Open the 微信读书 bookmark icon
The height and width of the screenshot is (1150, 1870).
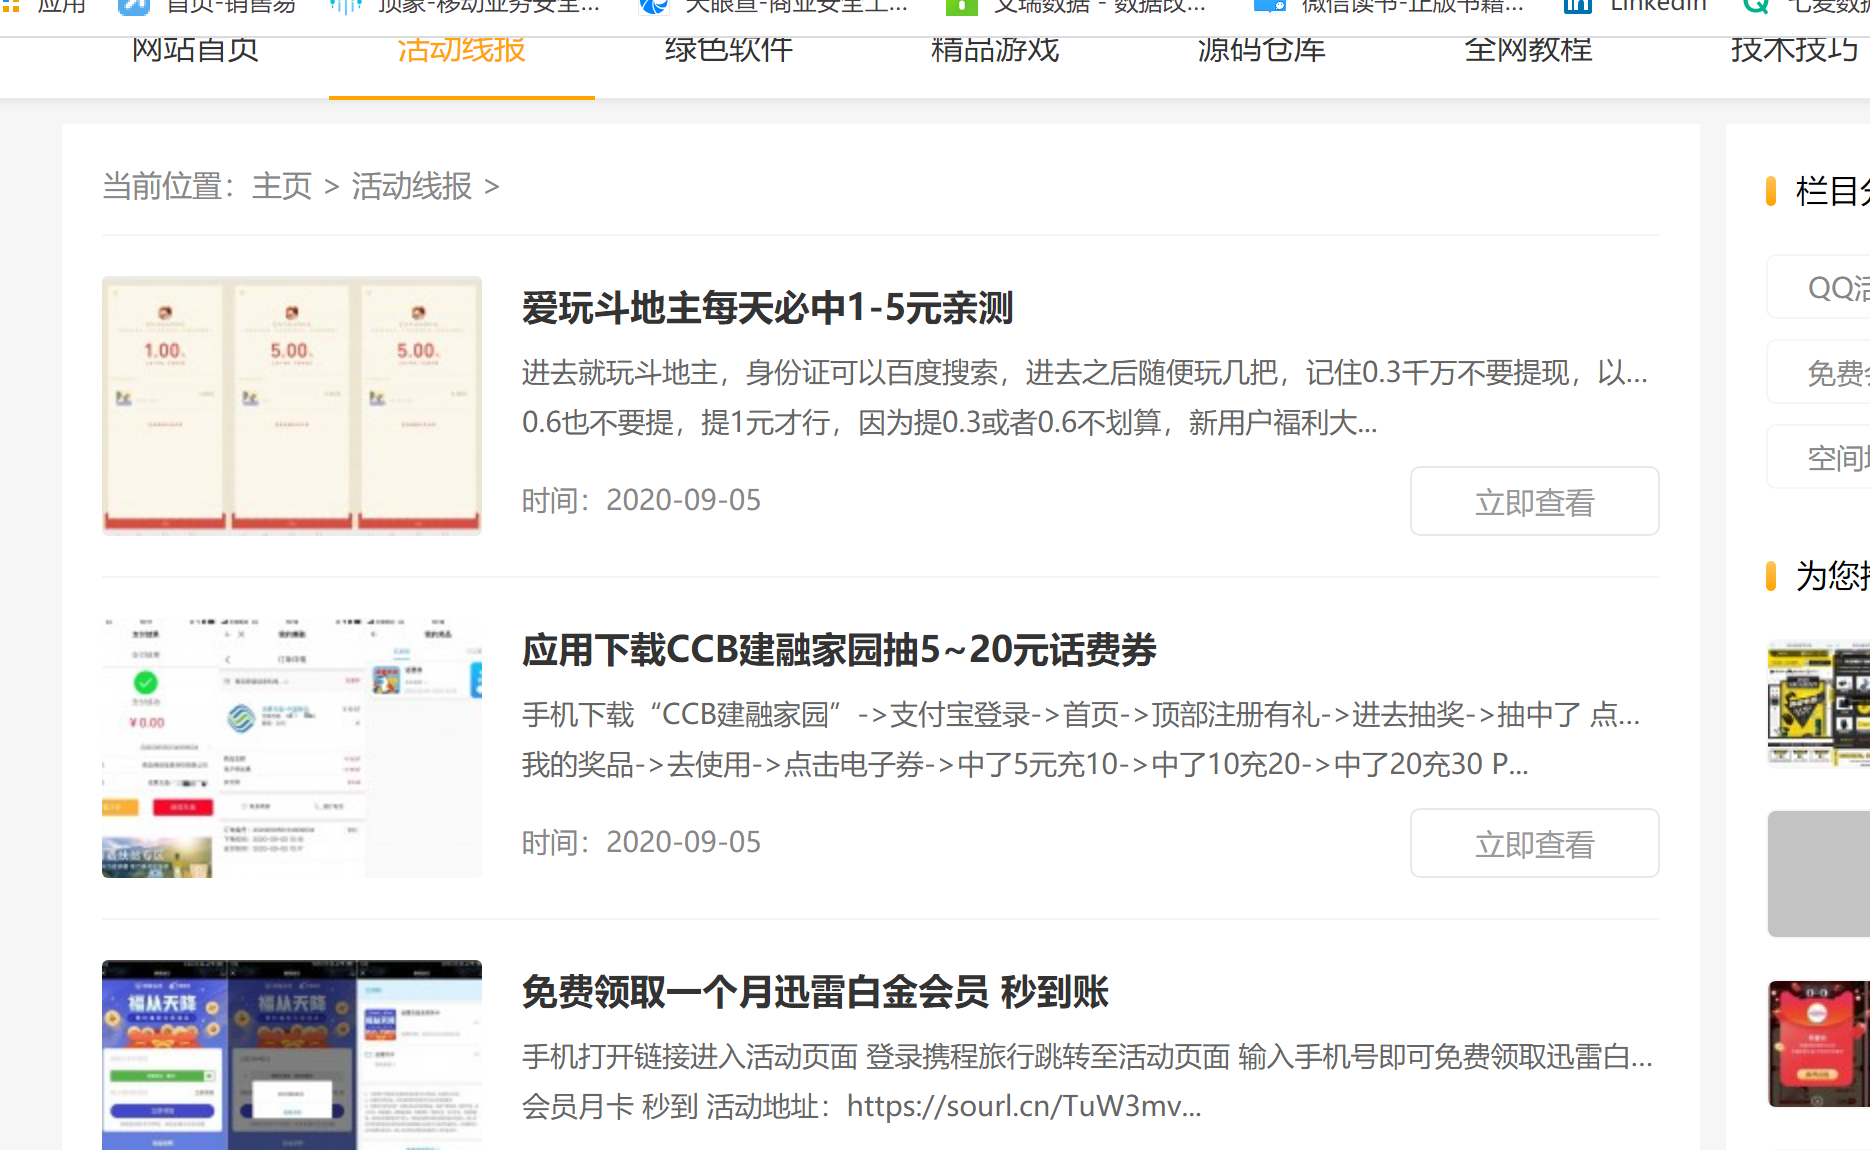pyautogui.click(x=1272, y=7)
